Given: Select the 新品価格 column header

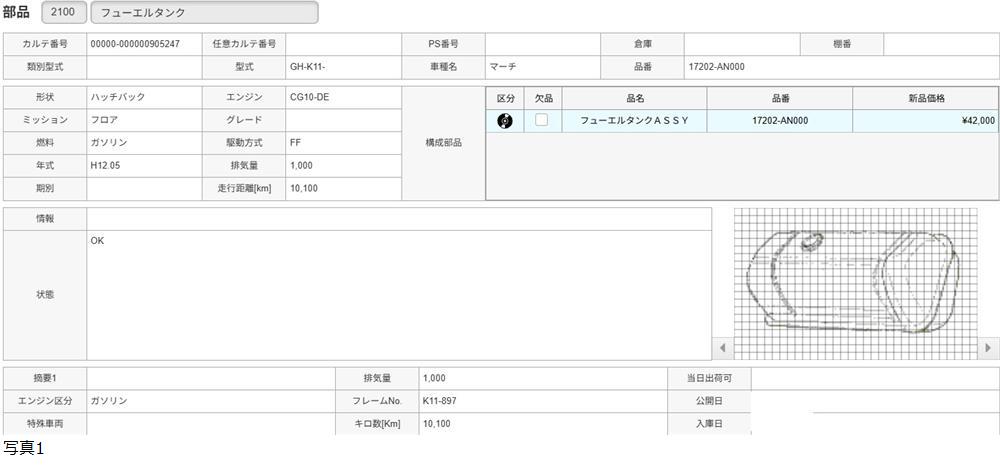Looking at the screenshot, I should (x=925, y=98).
